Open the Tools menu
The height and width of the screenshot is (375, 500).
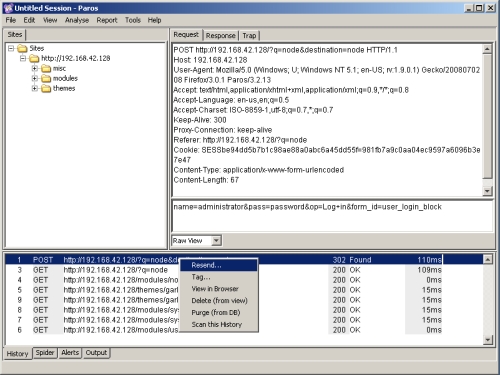click(x=133, y=20)
